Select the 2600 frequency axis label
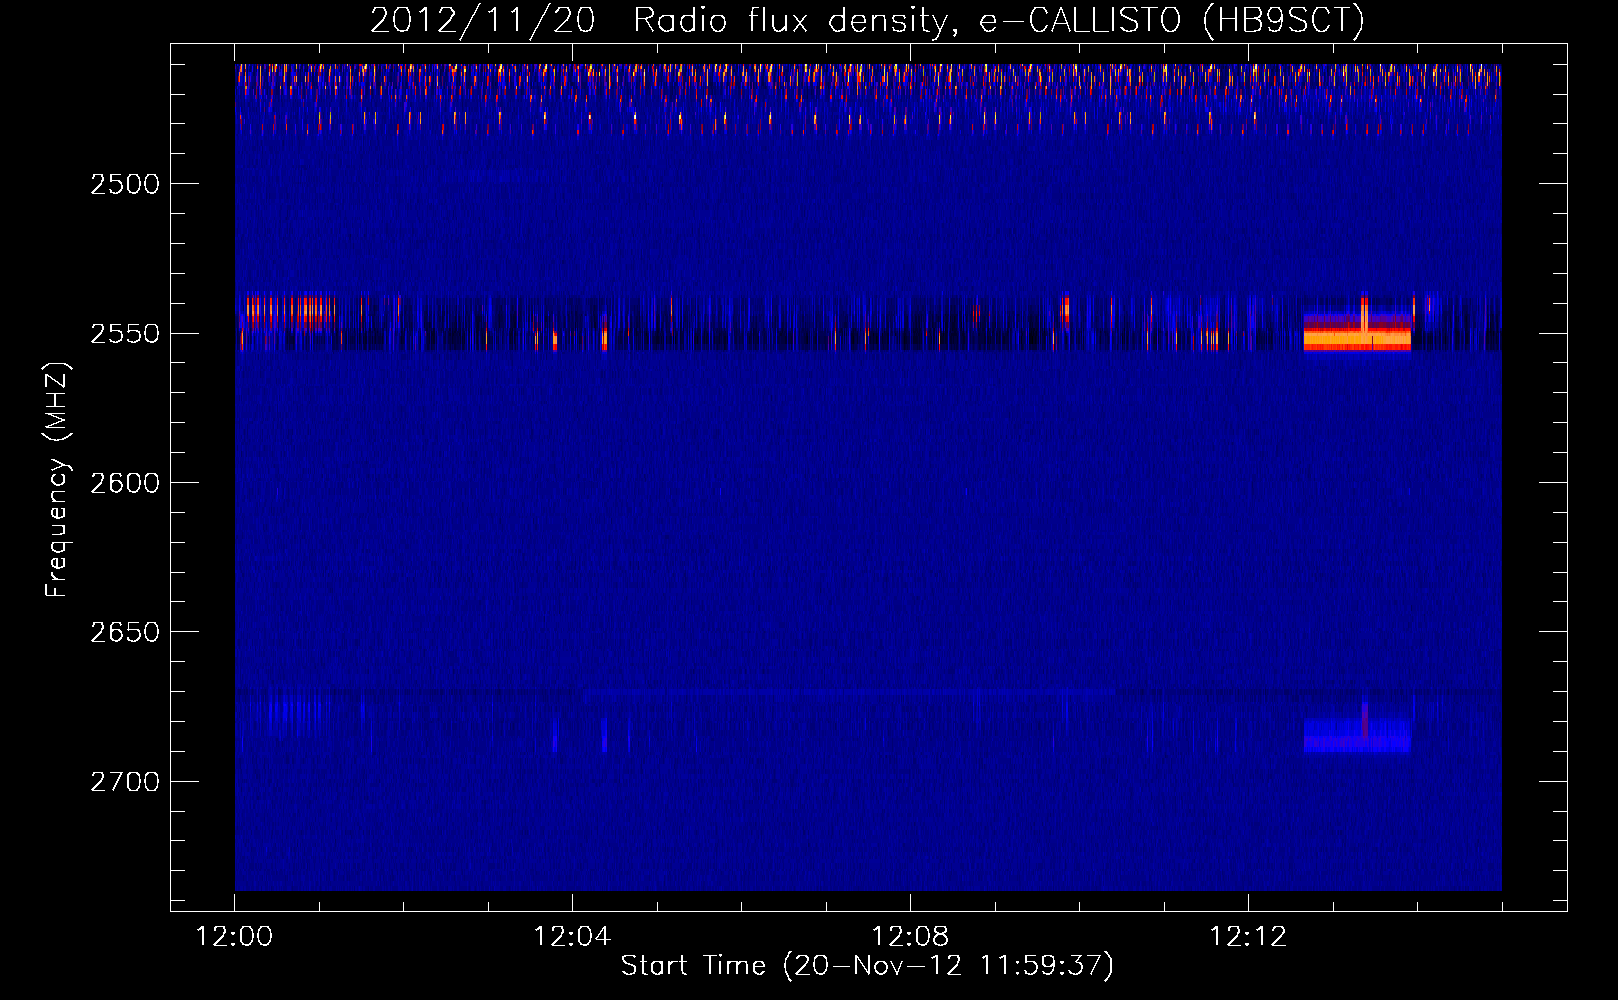The image size is (1618, 1000). click(124, 483)
